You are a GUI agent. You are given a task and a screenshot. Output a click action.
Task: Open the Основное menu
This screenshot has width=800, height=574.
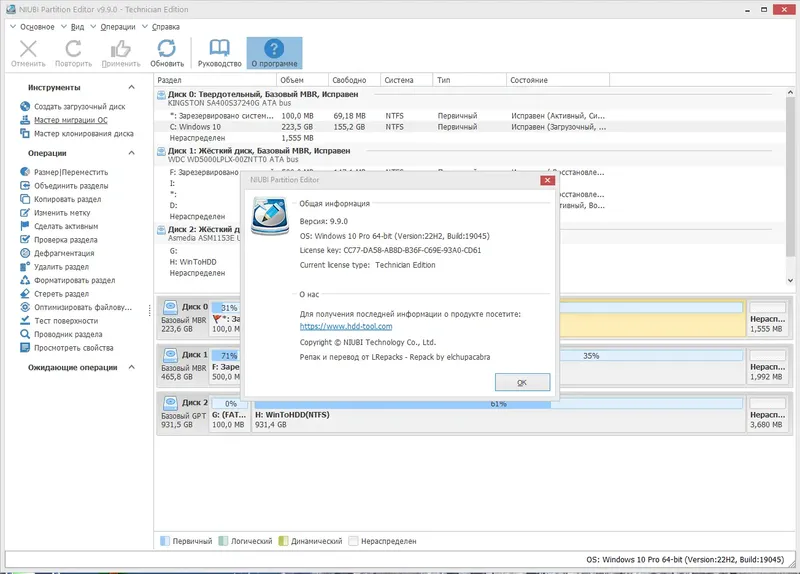[x=32, y=27]
